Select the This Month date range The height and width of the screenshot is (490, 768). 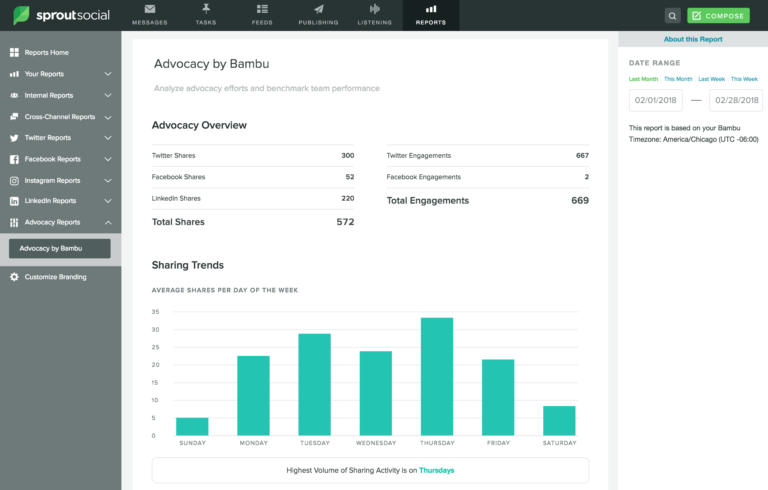tap(678, 79)
